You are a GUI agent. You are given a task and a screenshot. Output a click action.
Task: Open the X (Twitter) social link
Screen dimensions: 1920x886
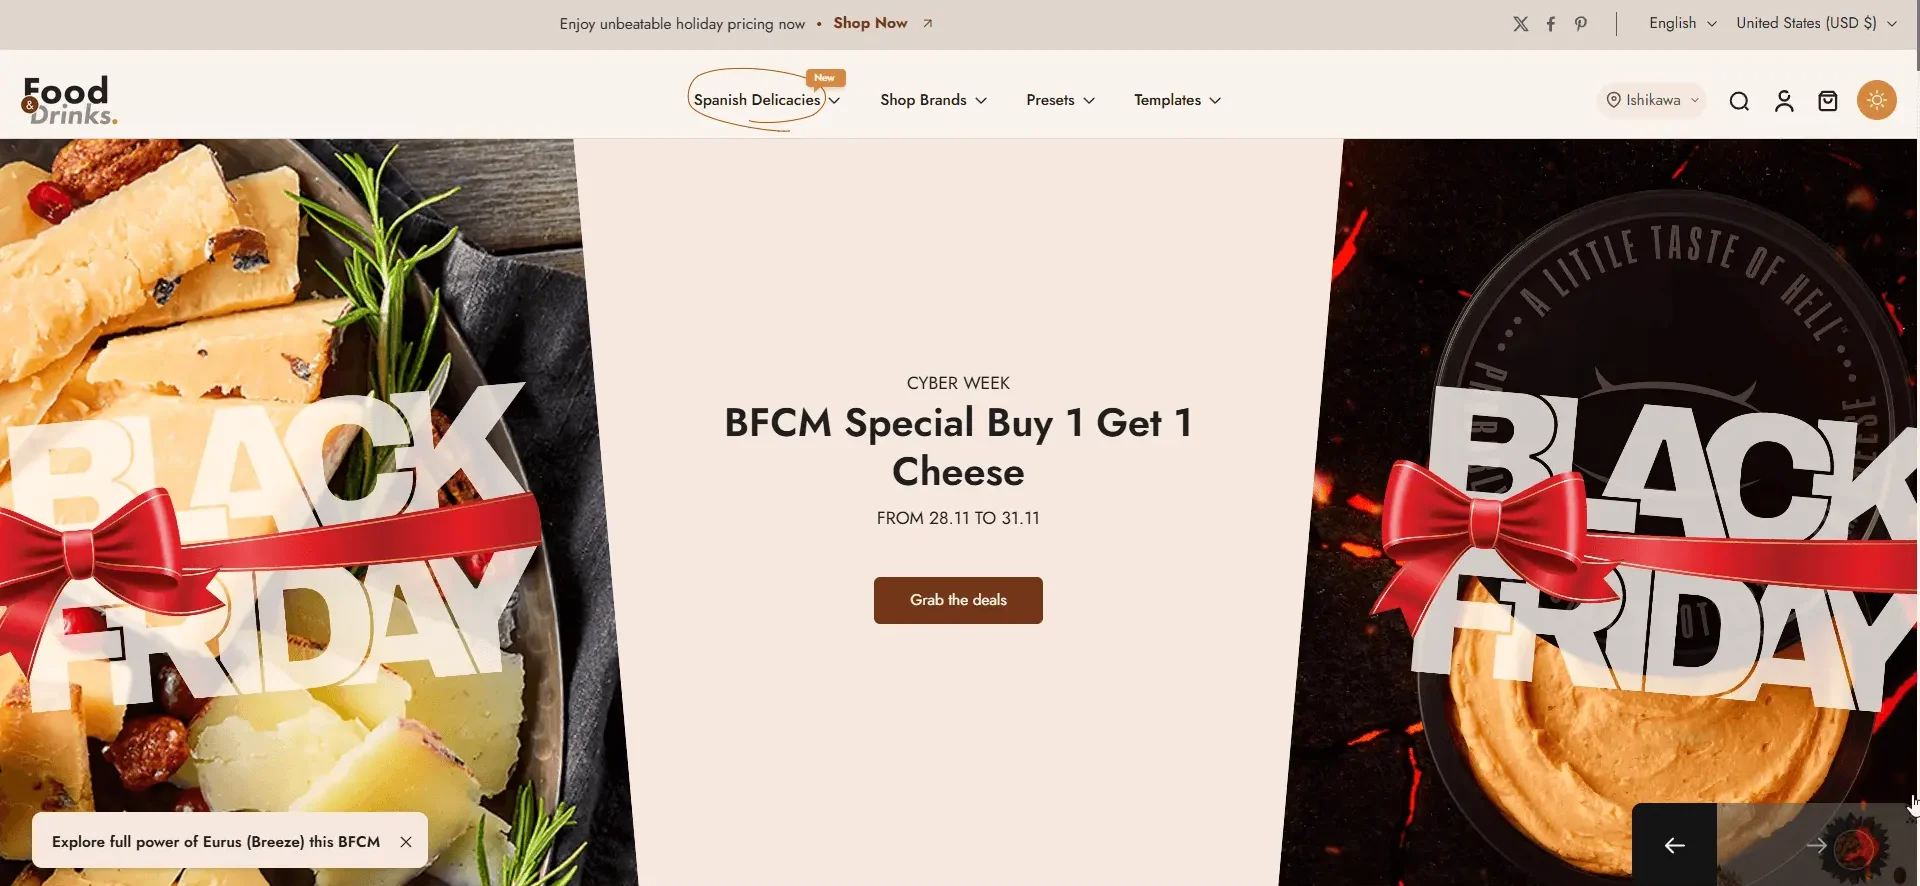click(1520, 24)
